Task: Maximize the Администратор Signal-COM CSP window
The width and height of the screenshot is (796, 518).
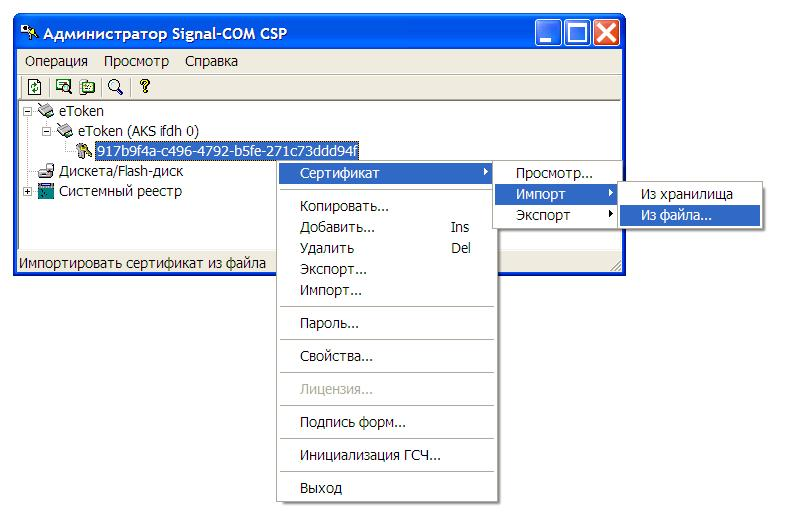Action: (x=578, y=33)
